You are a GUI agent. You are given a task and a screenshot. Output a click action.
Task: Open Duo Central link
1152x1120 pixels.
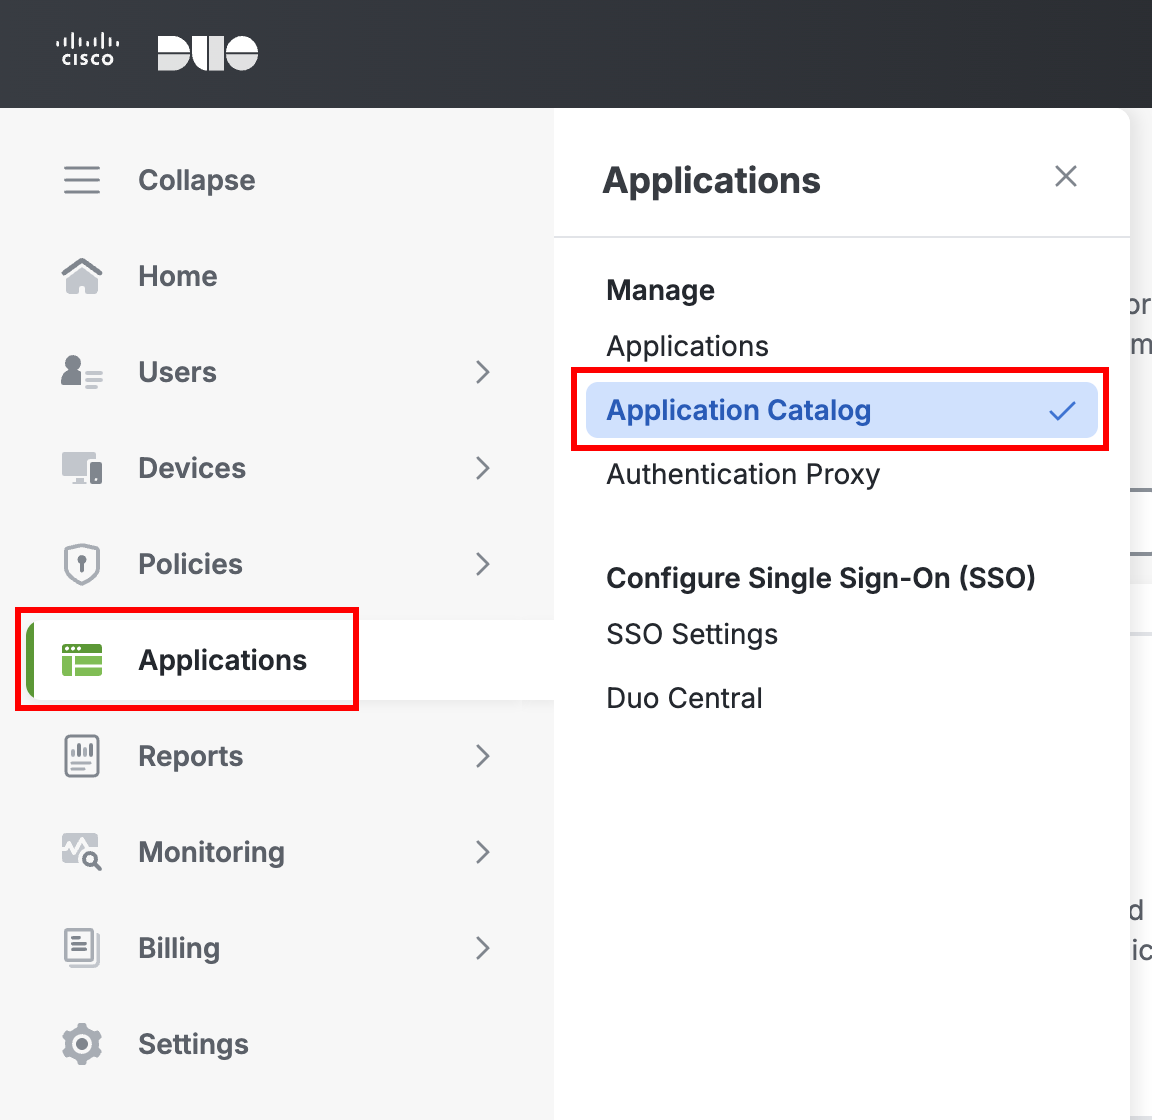pyautogui.click(x=684, y=698)
